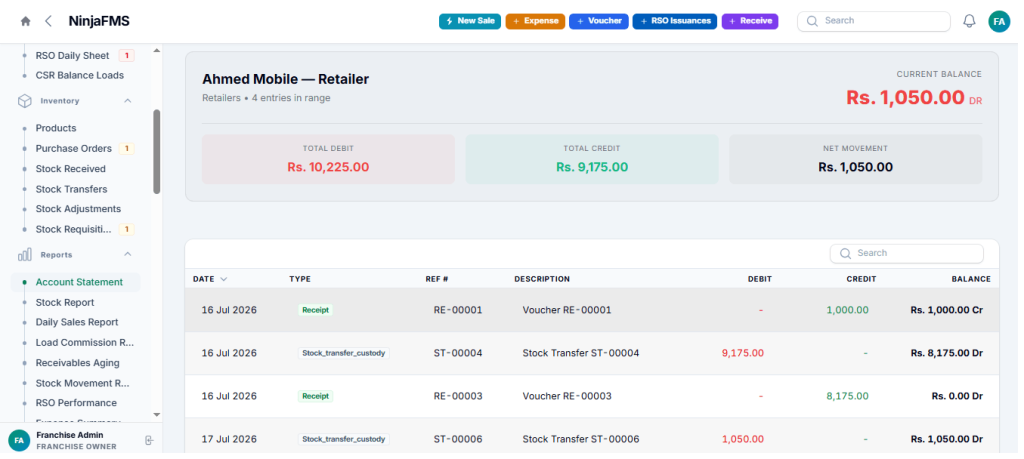Image resolution: width=1024 pixels, height=459 pixels.
Task: Open RSO Issuances button
Action: [675, 21]
